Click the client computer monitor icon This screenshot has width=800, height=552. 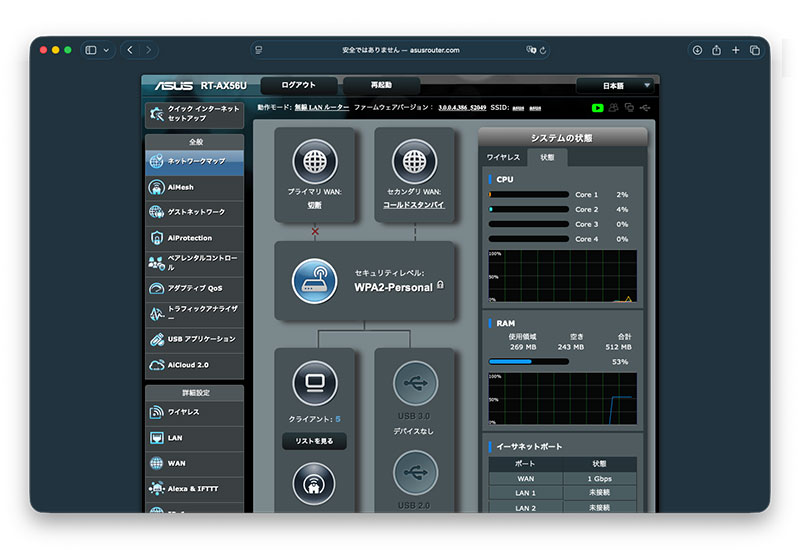click(314, 383)
